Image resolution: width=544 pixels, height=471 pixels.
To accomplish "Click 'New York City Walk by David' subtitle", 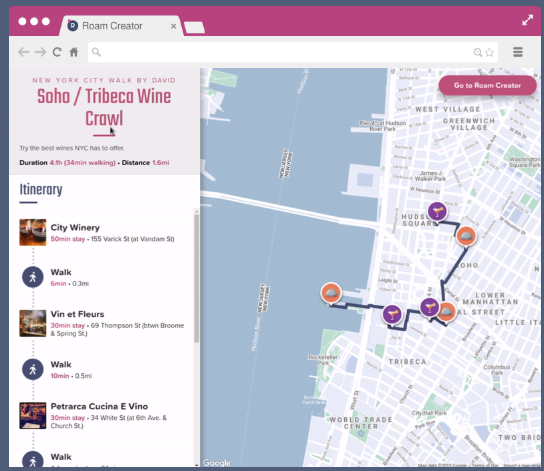I will click(x=104, y=80).
